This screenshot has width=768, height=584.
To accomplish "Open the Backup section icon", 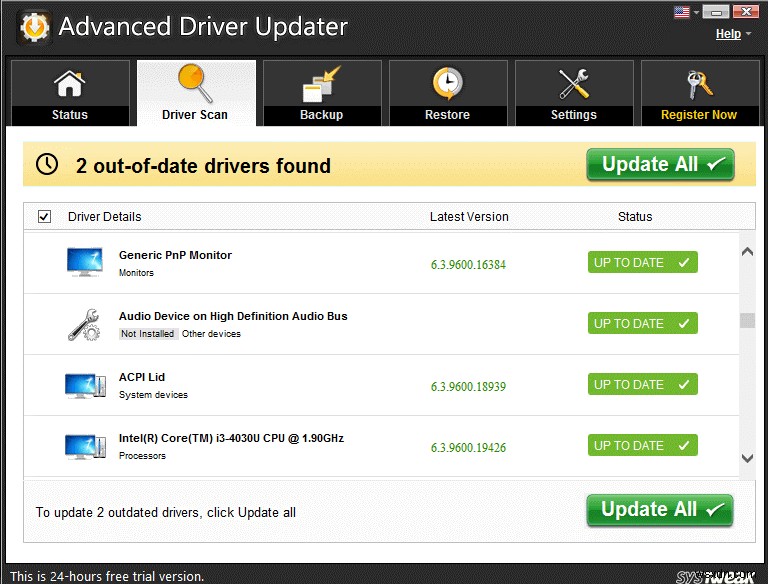I will 322,85.
